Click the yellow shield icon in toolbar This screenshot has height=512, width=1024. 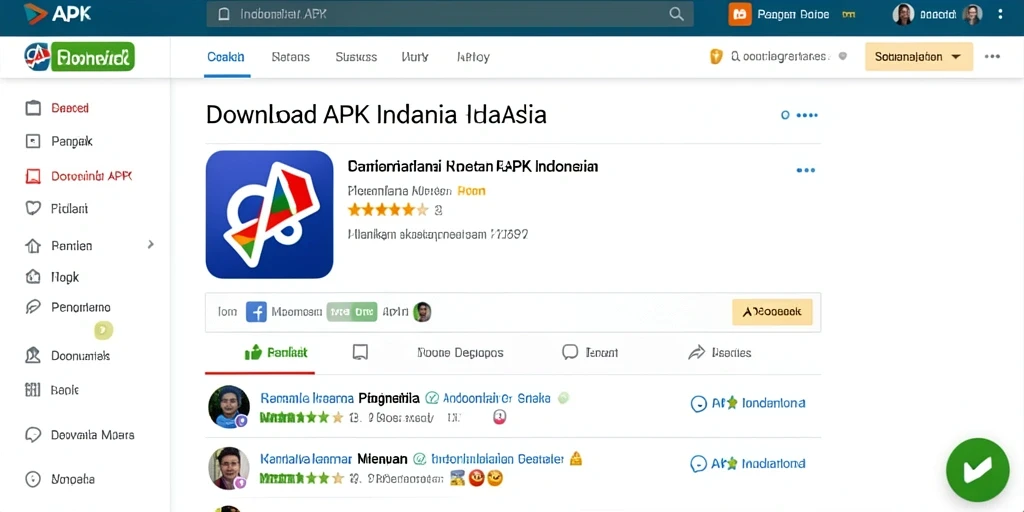[x=716, y=57]
